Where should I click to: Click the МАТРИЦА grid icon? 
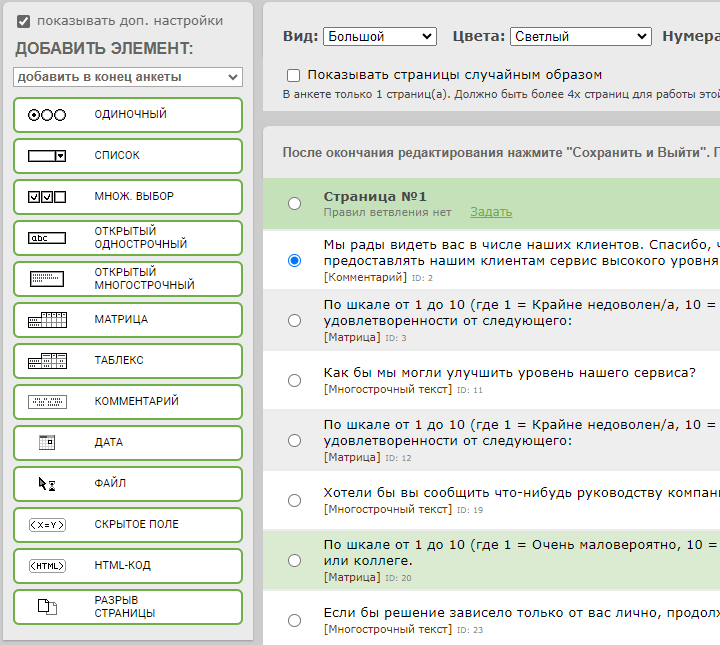coord(47,320)
